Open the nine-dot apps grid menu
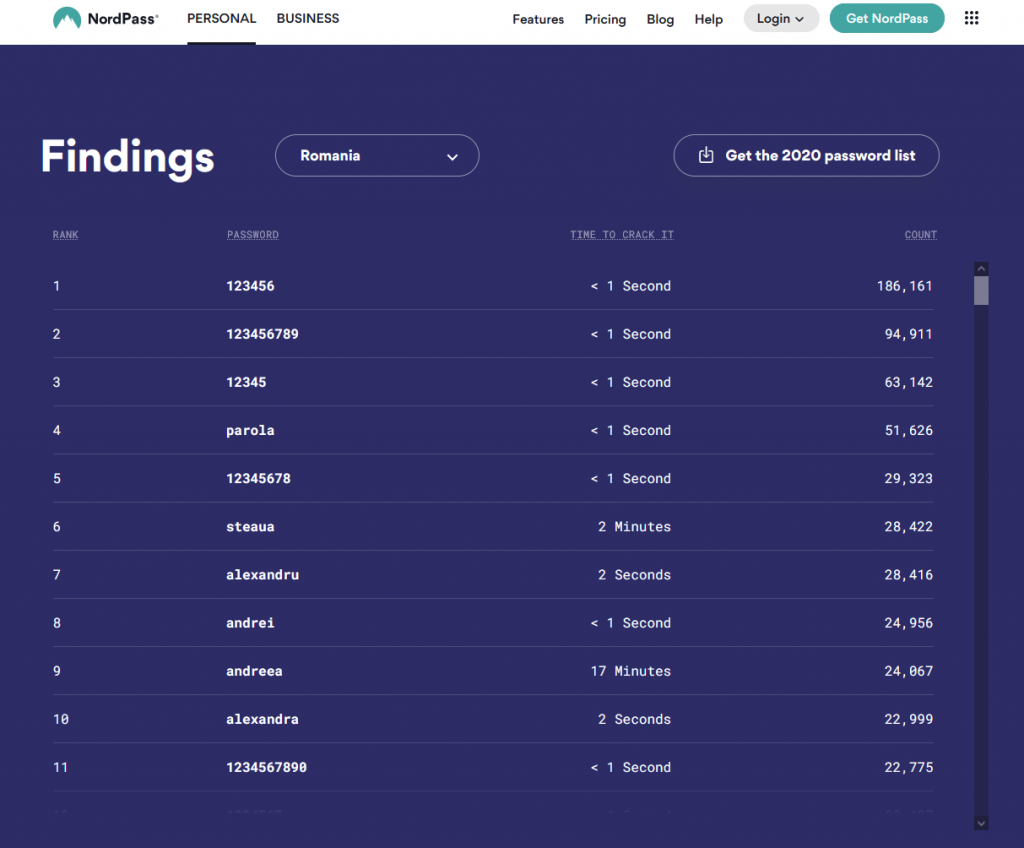The image size is (1024, 848). point(971,19)
